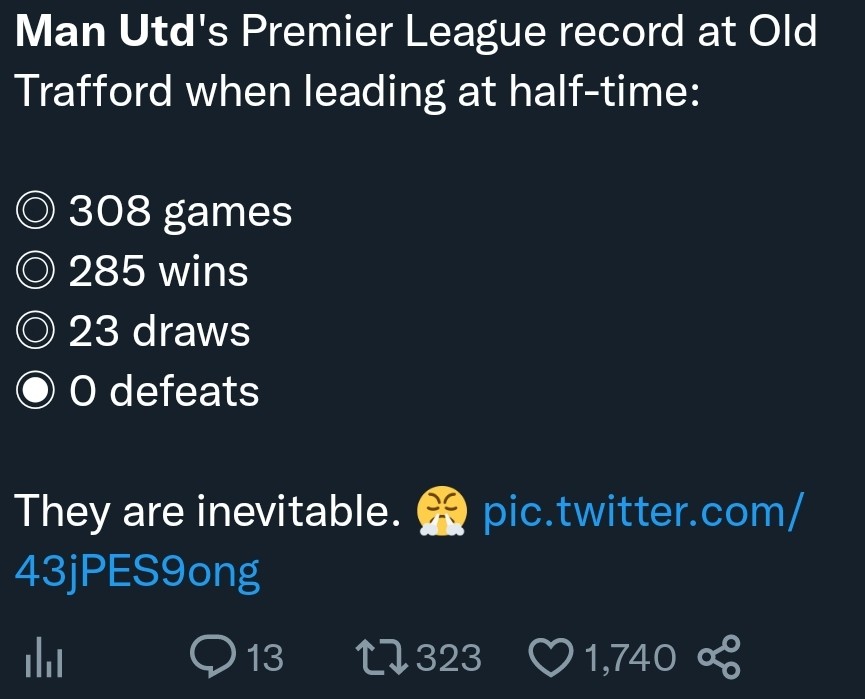Click the '308 games' text
Image resolution: width=865 pixels, height=699 pixels.
pyautogui.click(x=180, y=211)
